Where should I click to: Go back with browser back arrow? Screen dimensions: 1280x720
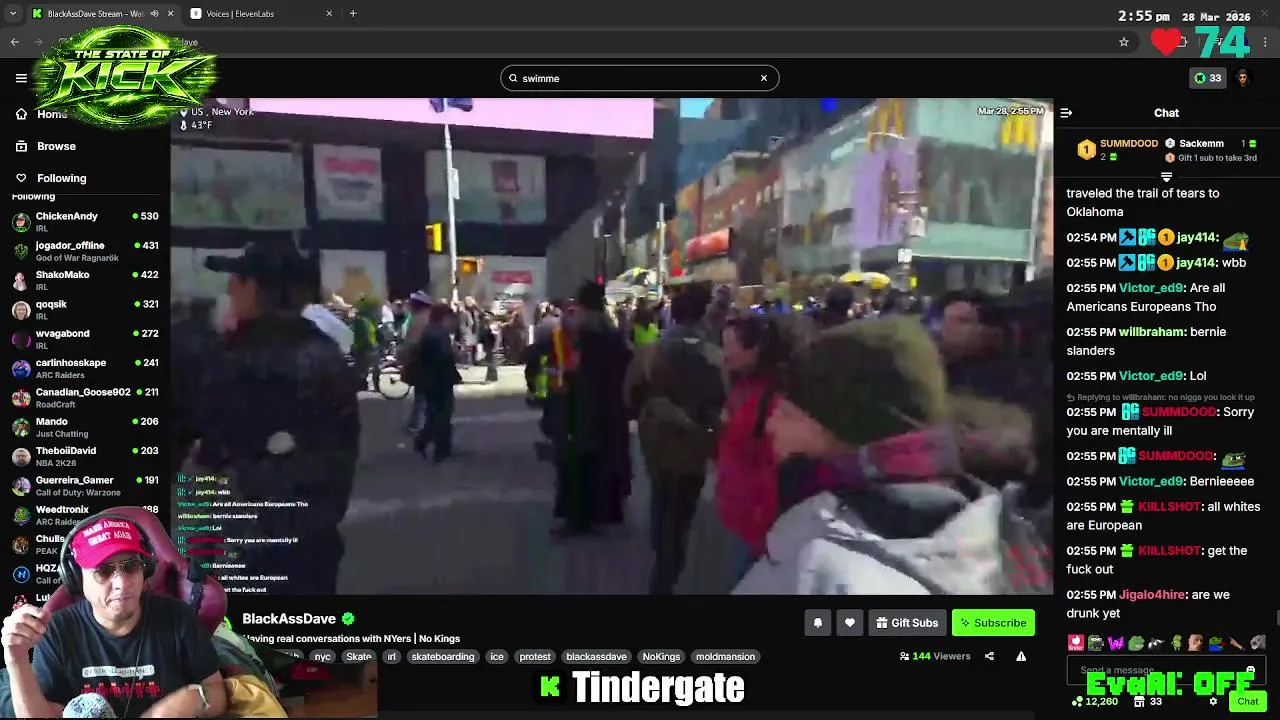click(14, 42)
